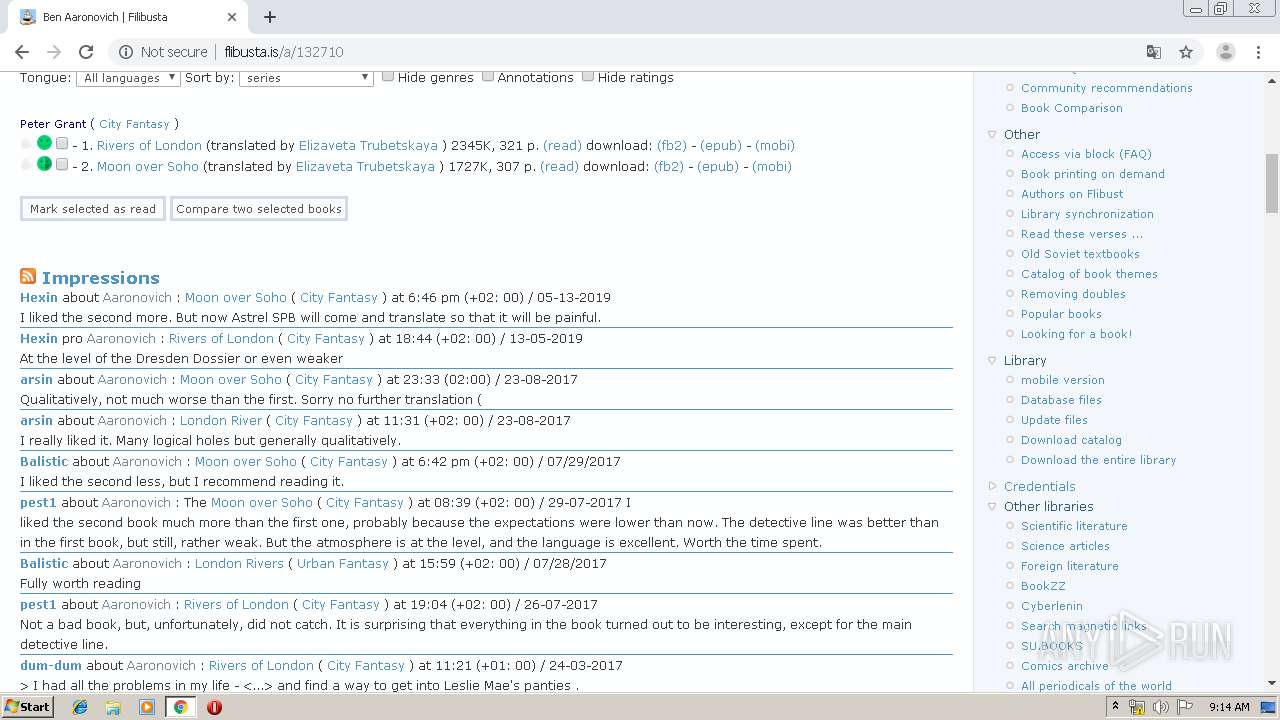Show hidden tray icons arrow
The height and width of the screenshot is (720, 1280).
1116,707
